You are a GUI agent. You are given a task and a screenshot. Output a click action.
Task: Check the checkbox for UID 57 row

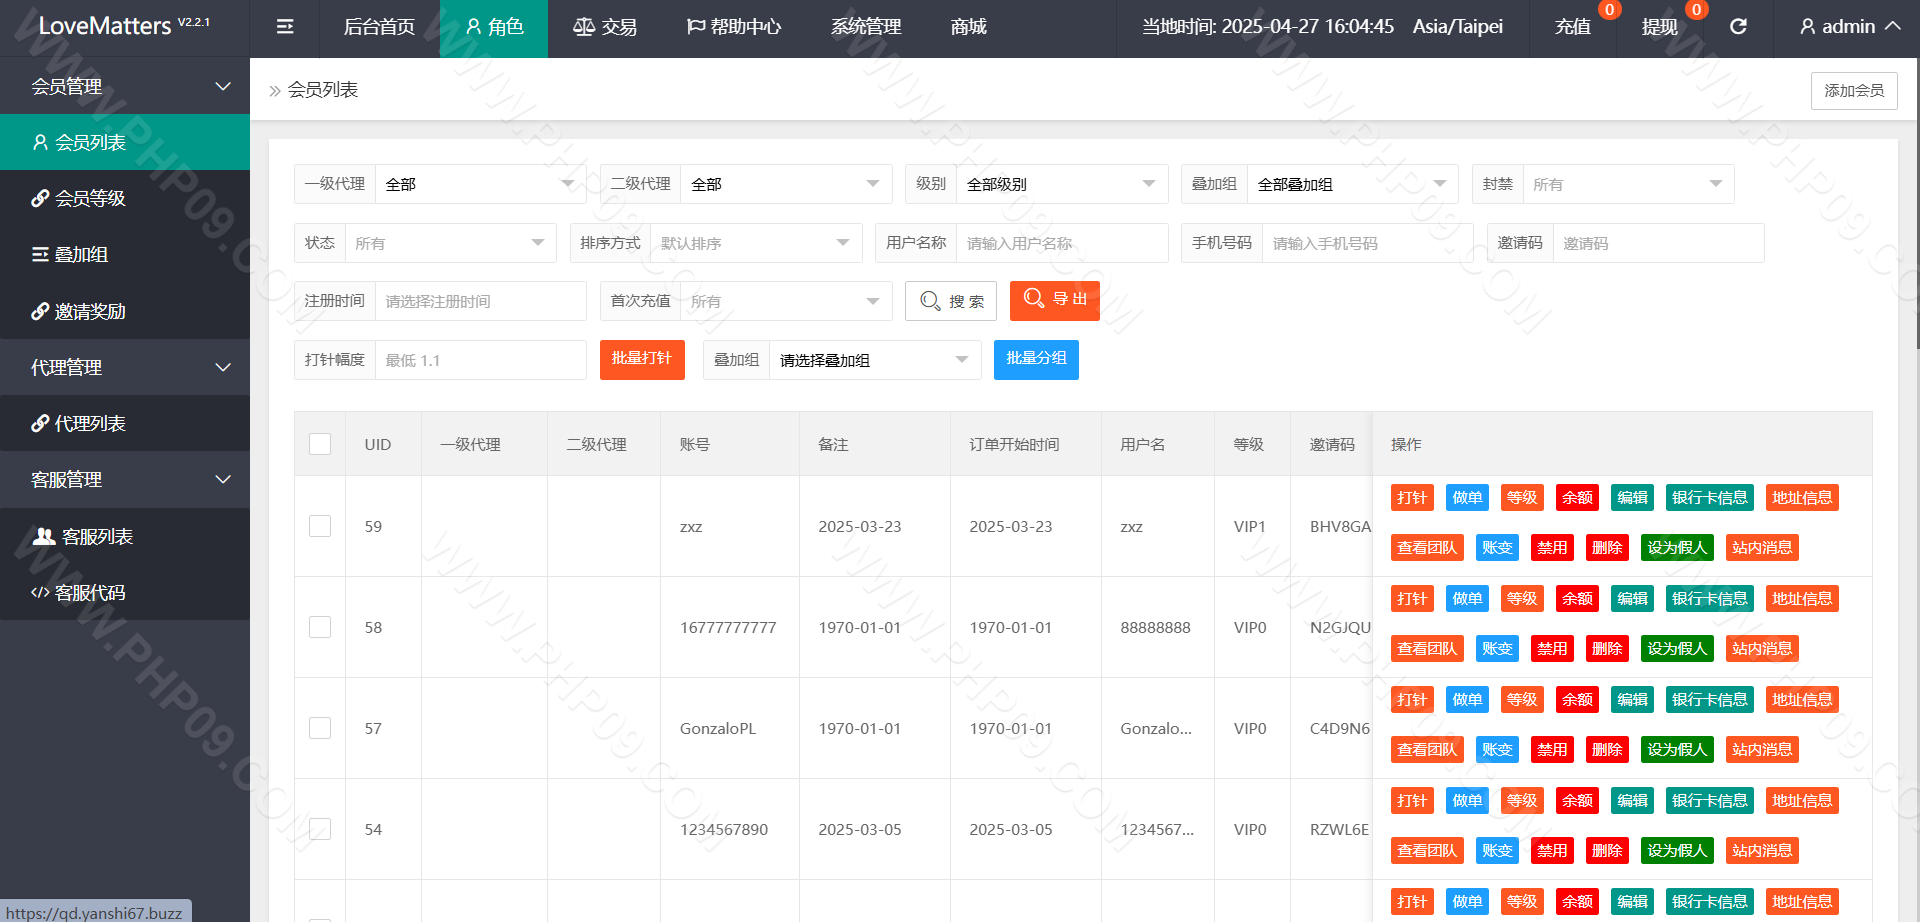[320, 728]
